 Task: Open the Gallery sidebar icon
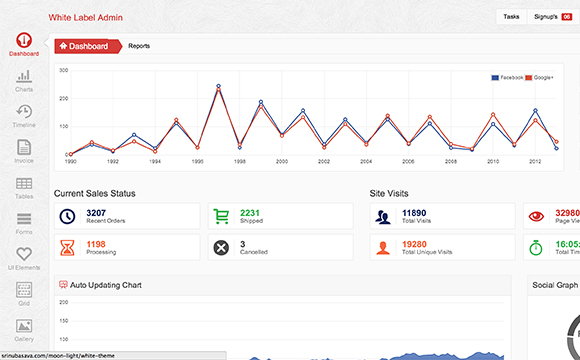pos(24,326)
